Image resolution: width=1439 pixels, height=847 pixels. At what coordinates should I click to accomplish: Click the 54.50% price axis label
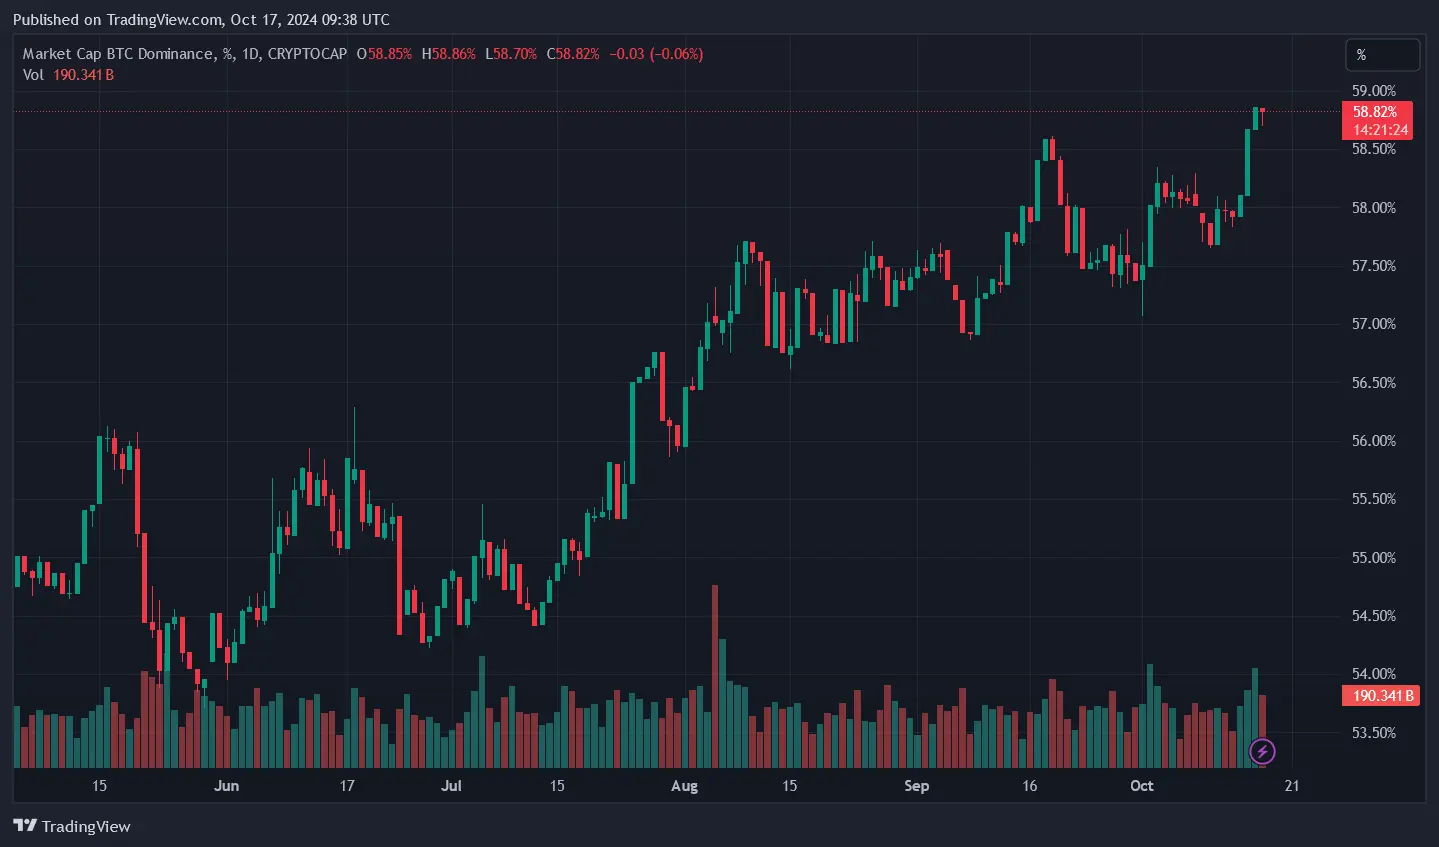point(1374,616)
